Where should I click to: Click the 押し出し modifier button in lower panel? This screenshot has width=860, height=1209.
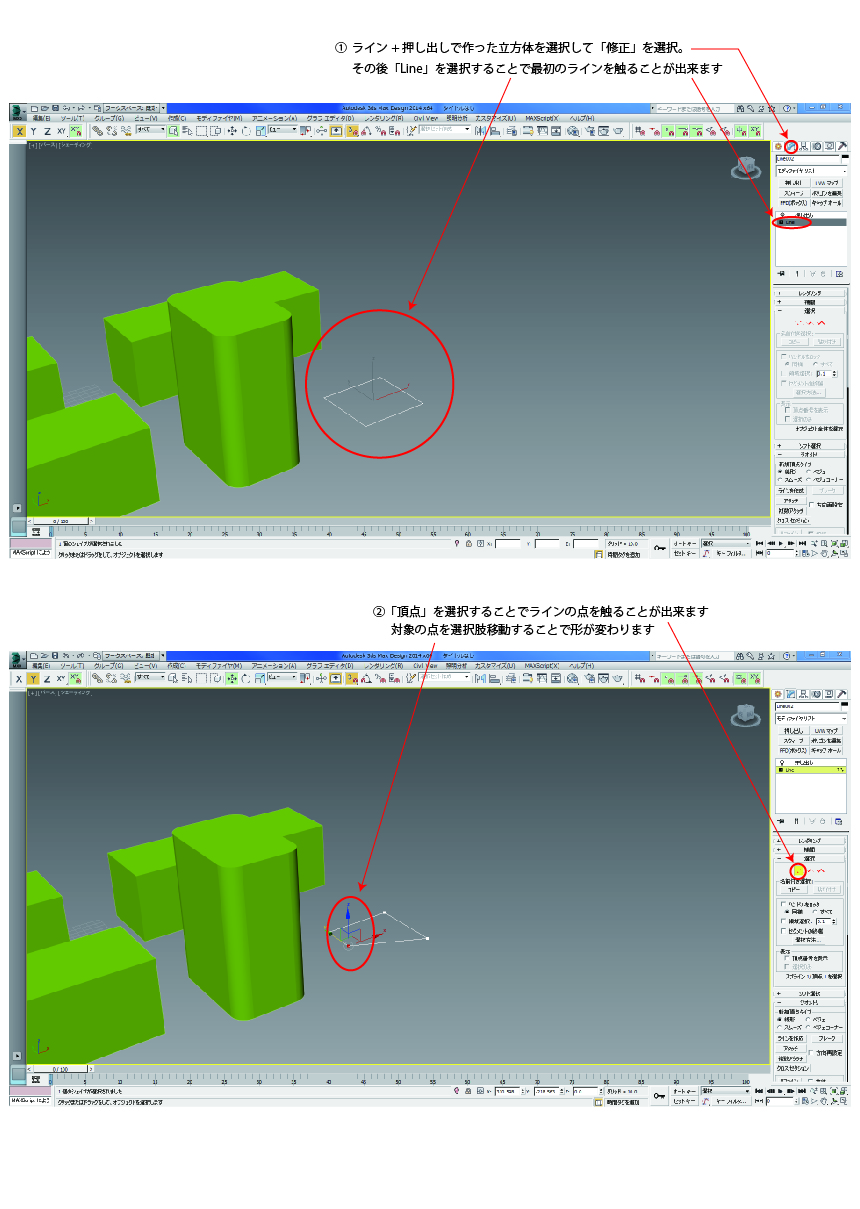coord(794,731)
